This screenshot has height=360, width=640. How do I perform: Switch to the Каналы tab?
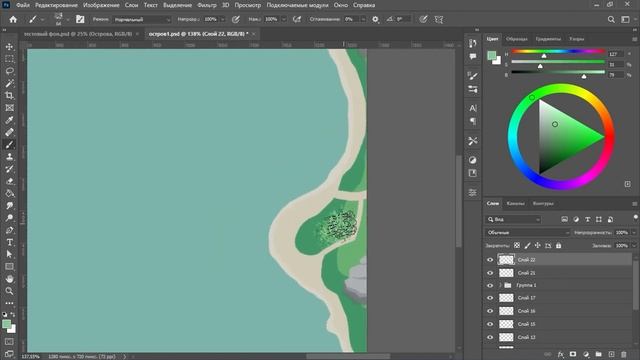(515, 203)
